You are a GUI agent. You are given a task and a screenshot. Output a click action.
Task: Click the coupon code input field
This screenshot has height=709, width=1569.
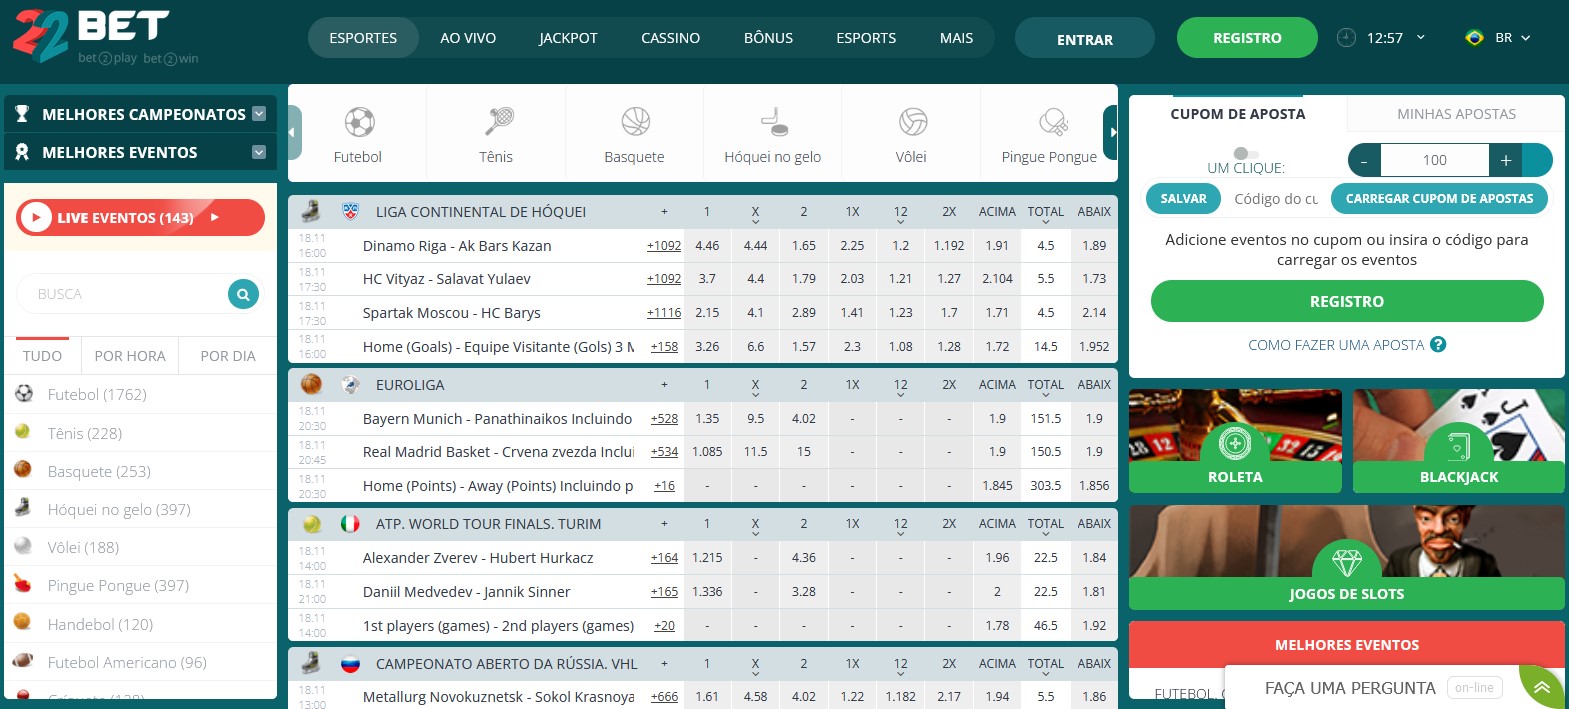point(1276,199)
